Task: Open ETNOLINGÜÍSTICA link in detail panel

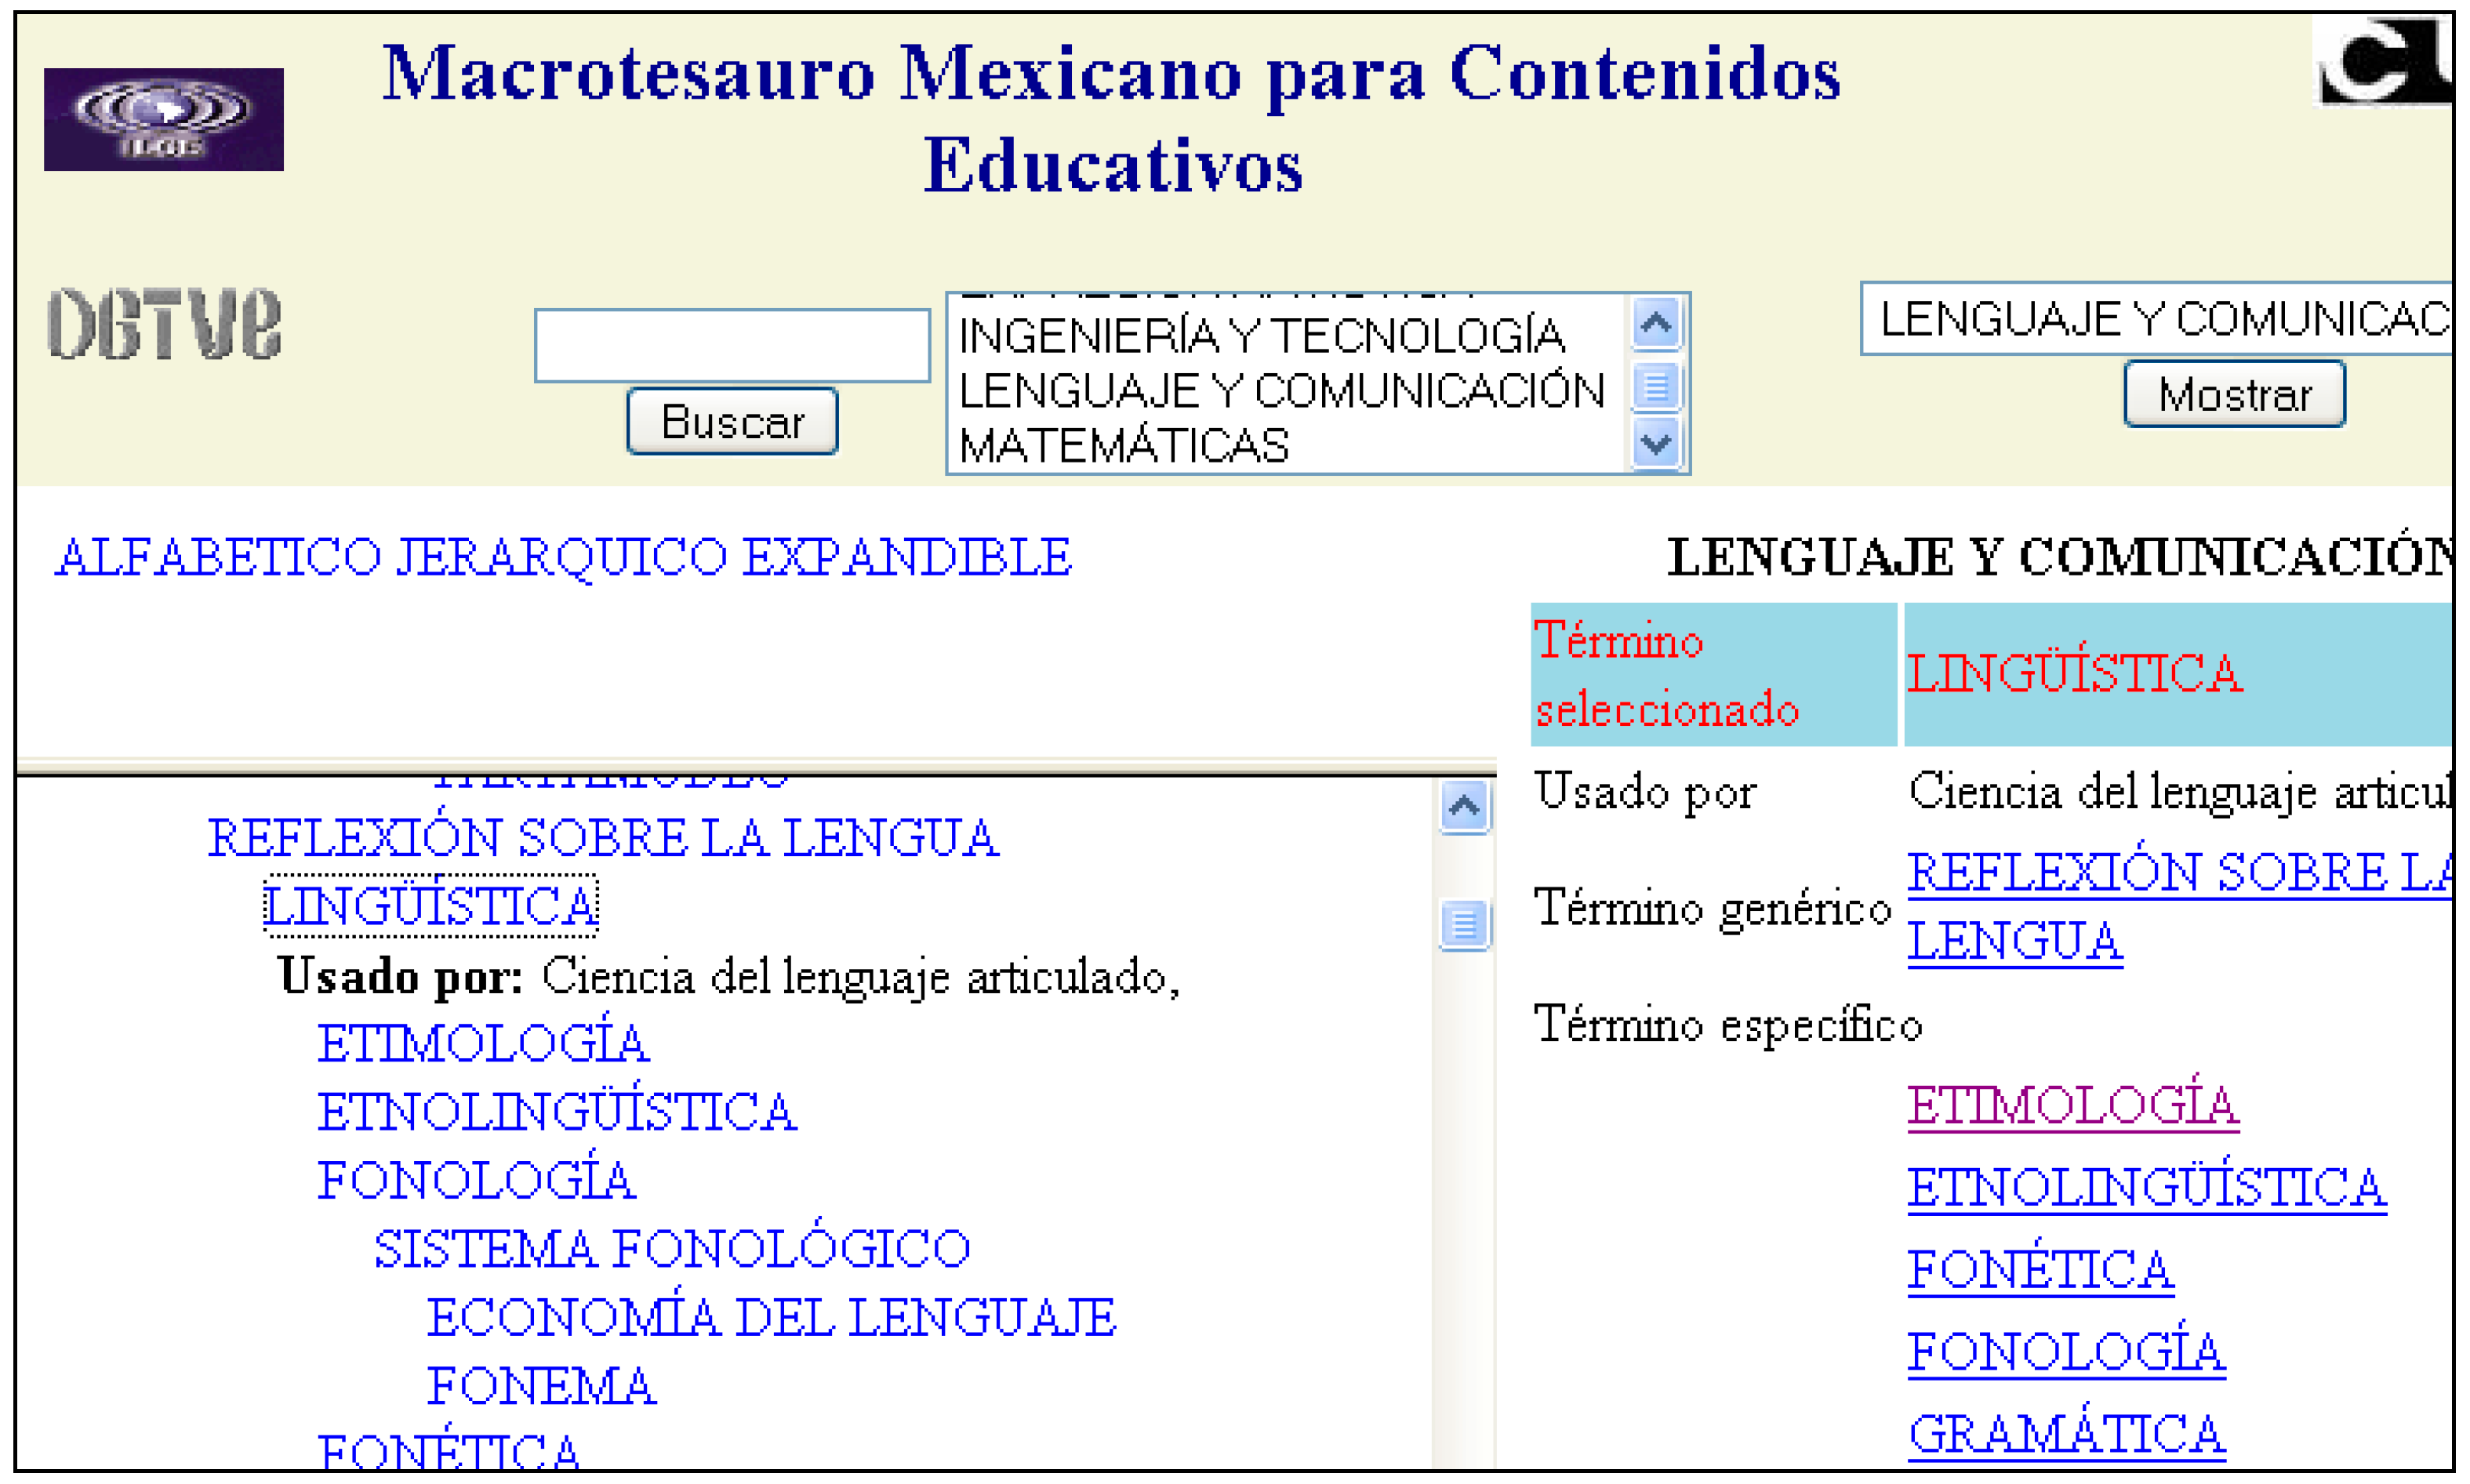Action: tap(2147, 1188)
